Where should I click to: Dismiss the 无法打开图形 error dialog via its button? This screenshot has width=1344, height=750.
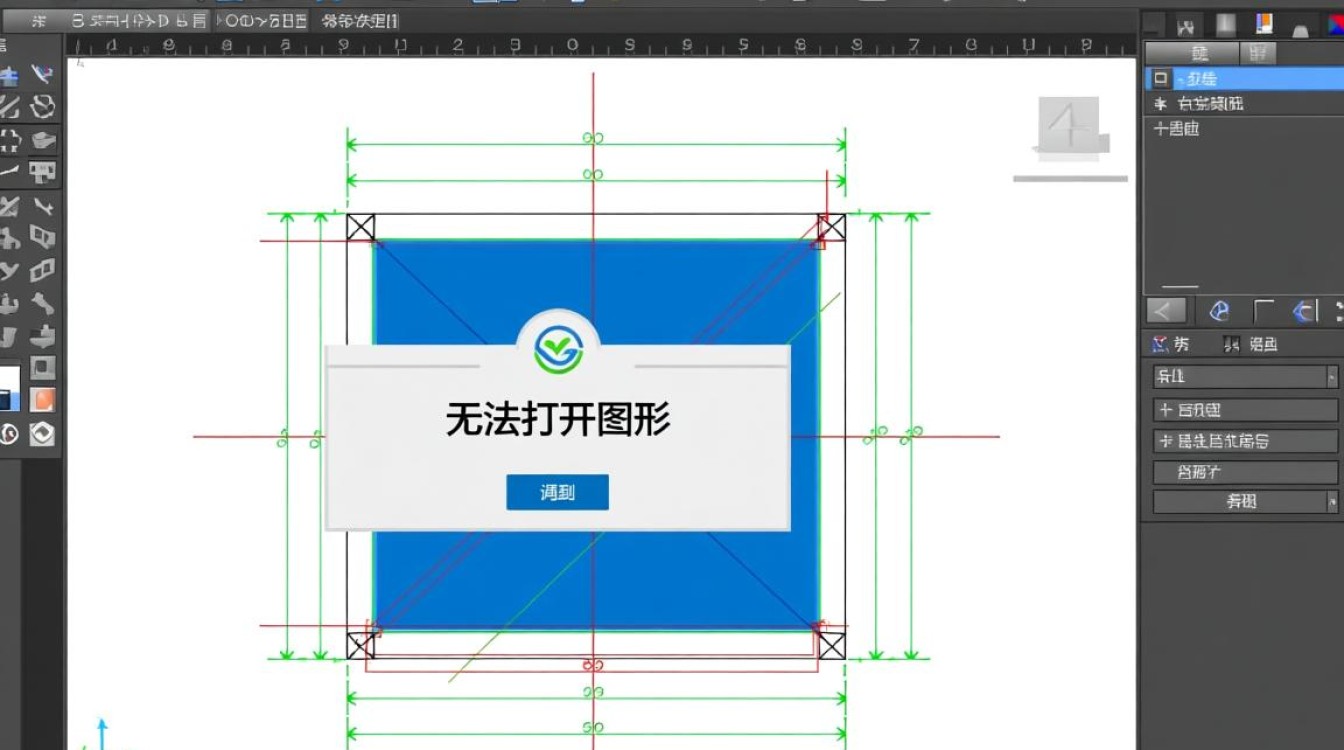(557, 491)
